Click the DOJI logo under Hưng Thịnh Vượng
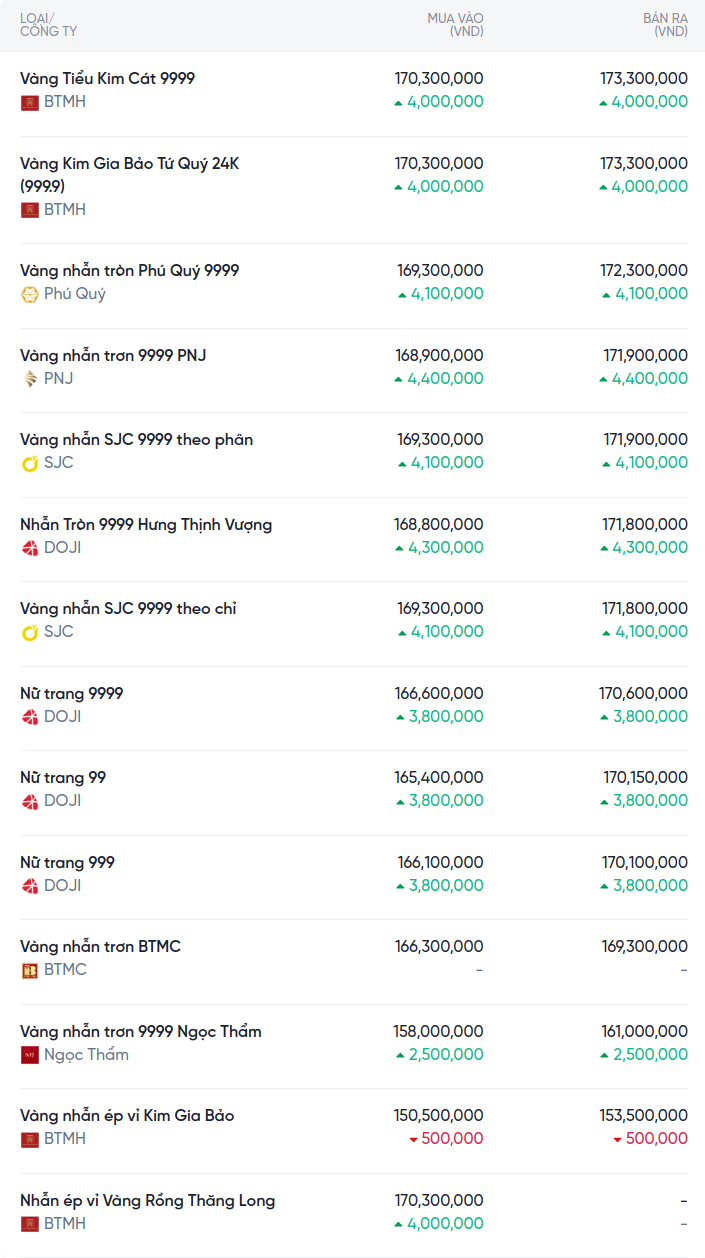The height and width of the screenshot is (1258, 705). pyautogui.click(x=30, y=548)
